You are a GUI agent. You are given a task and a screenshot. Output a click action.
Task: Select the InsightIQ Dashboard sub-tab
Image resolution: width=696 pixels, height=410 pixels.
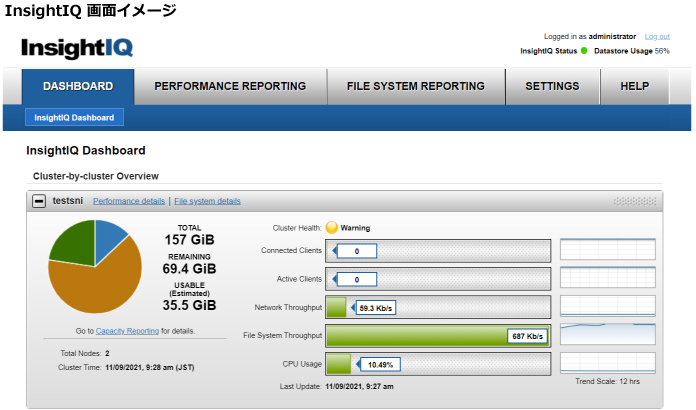click(x=74, y=118)
